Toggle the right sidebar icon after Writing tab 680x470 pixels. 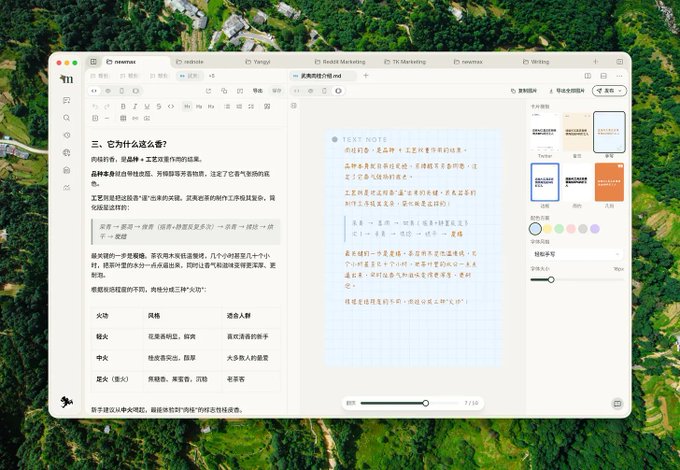tap(619, 62)
